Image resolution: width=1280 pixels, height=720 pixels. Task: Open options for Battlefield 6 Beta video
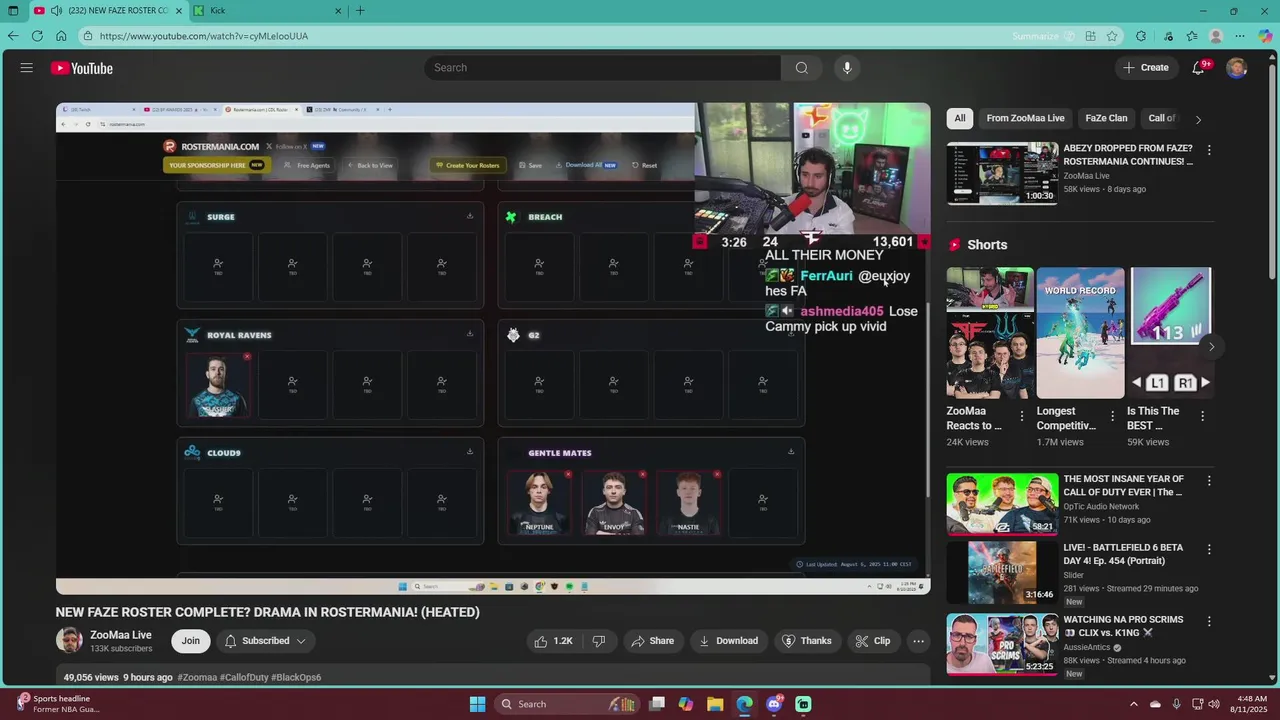pyautogui.click(x=1209, y=550)
